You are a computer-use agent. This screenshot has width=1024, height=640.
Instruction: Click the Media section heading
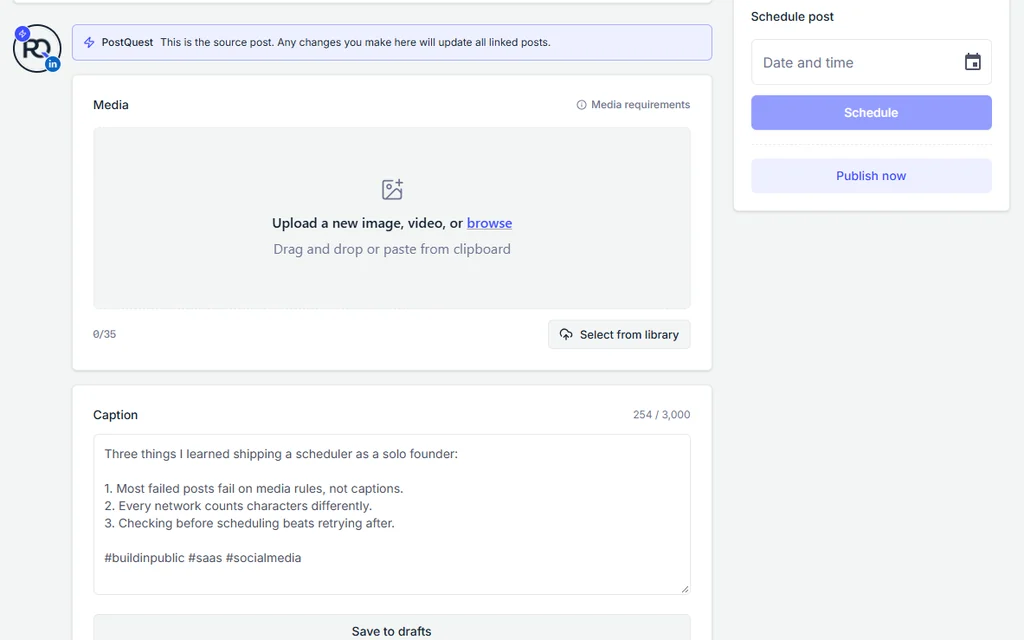[110, 104]
